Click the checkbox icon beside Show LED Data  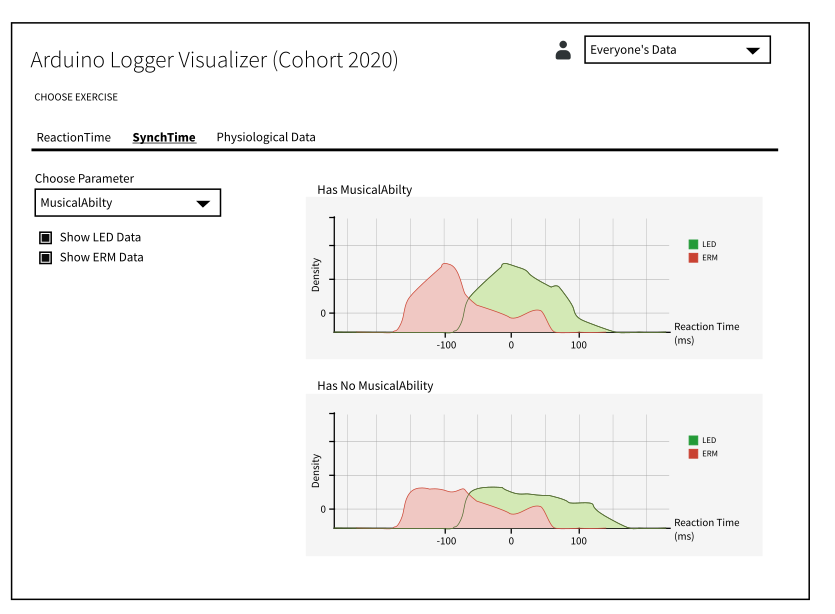click(45, 237)
